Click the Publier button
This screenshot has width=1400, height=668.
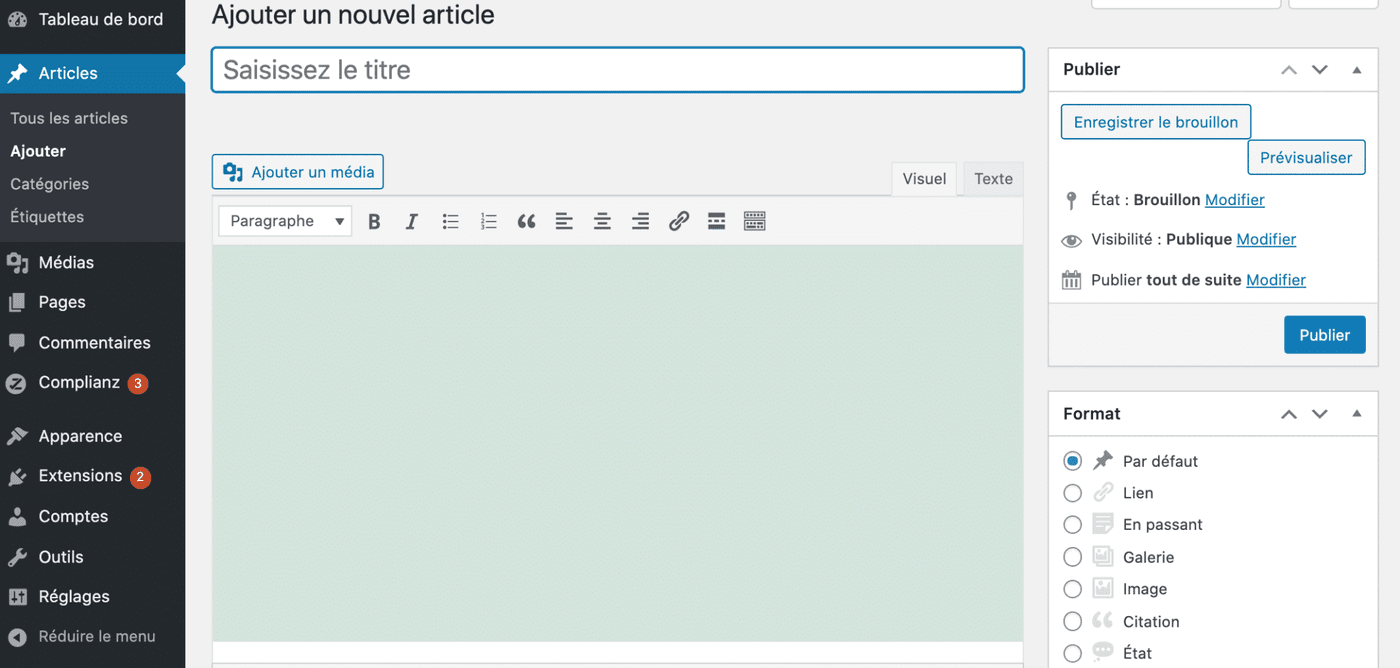(x=1324, y=335)
